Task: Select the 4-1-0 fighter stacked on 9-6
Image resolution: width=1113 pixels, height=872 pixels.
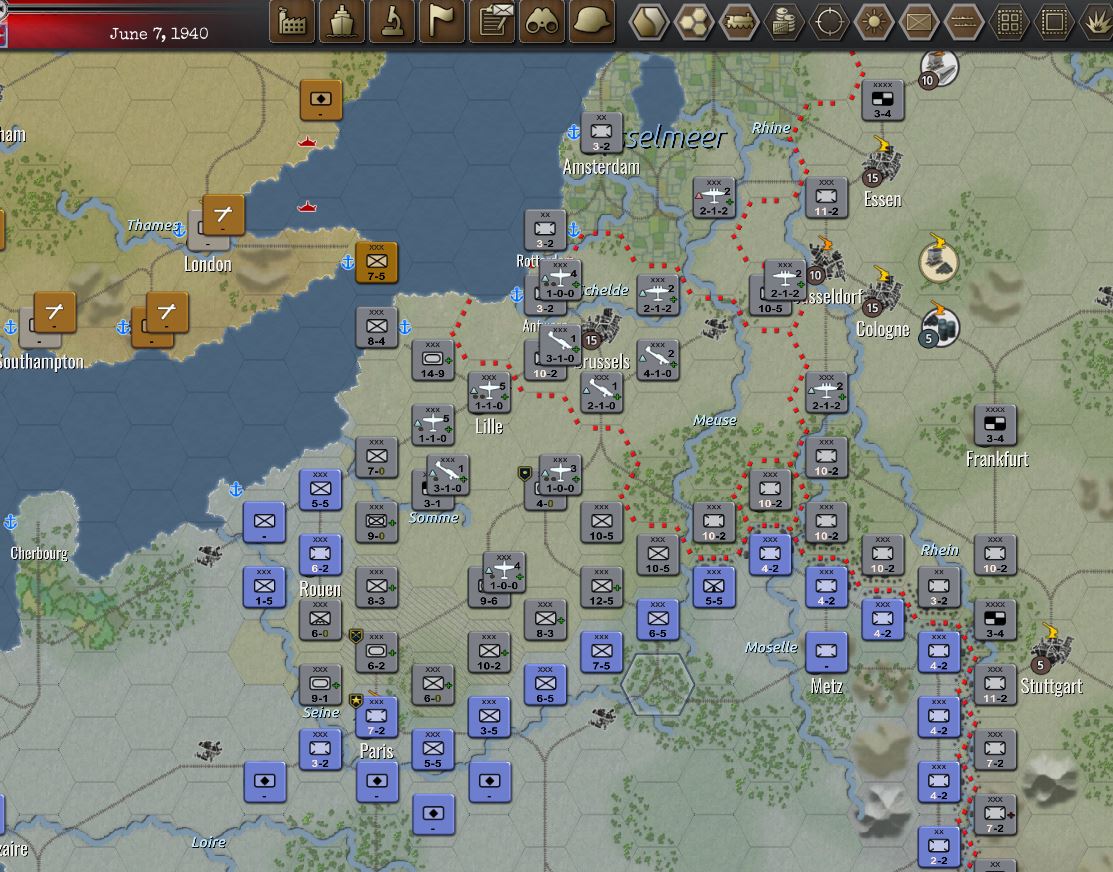Action: click(505, 572)
